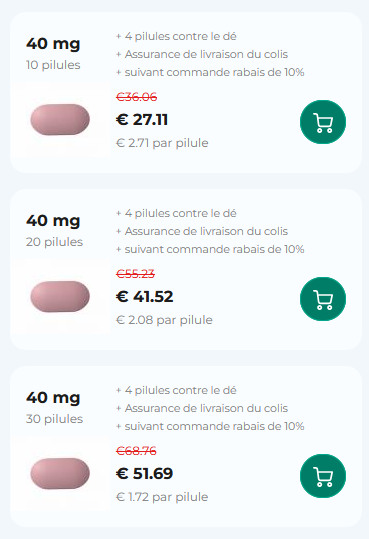Viewport: 369px width, 539px height.
Task: Add 20 pilules pack to cart
Action: coord(323,299)
